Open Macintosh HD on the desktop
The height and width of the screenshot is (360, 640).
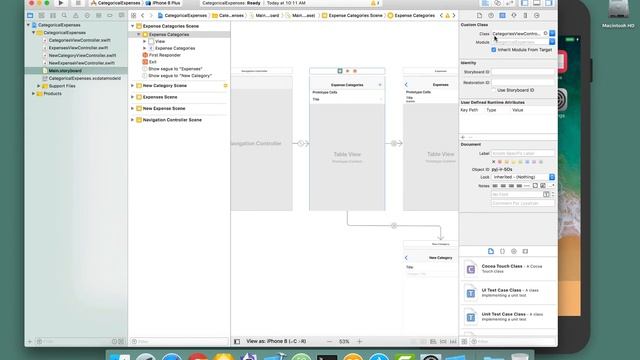pos(618,14)
